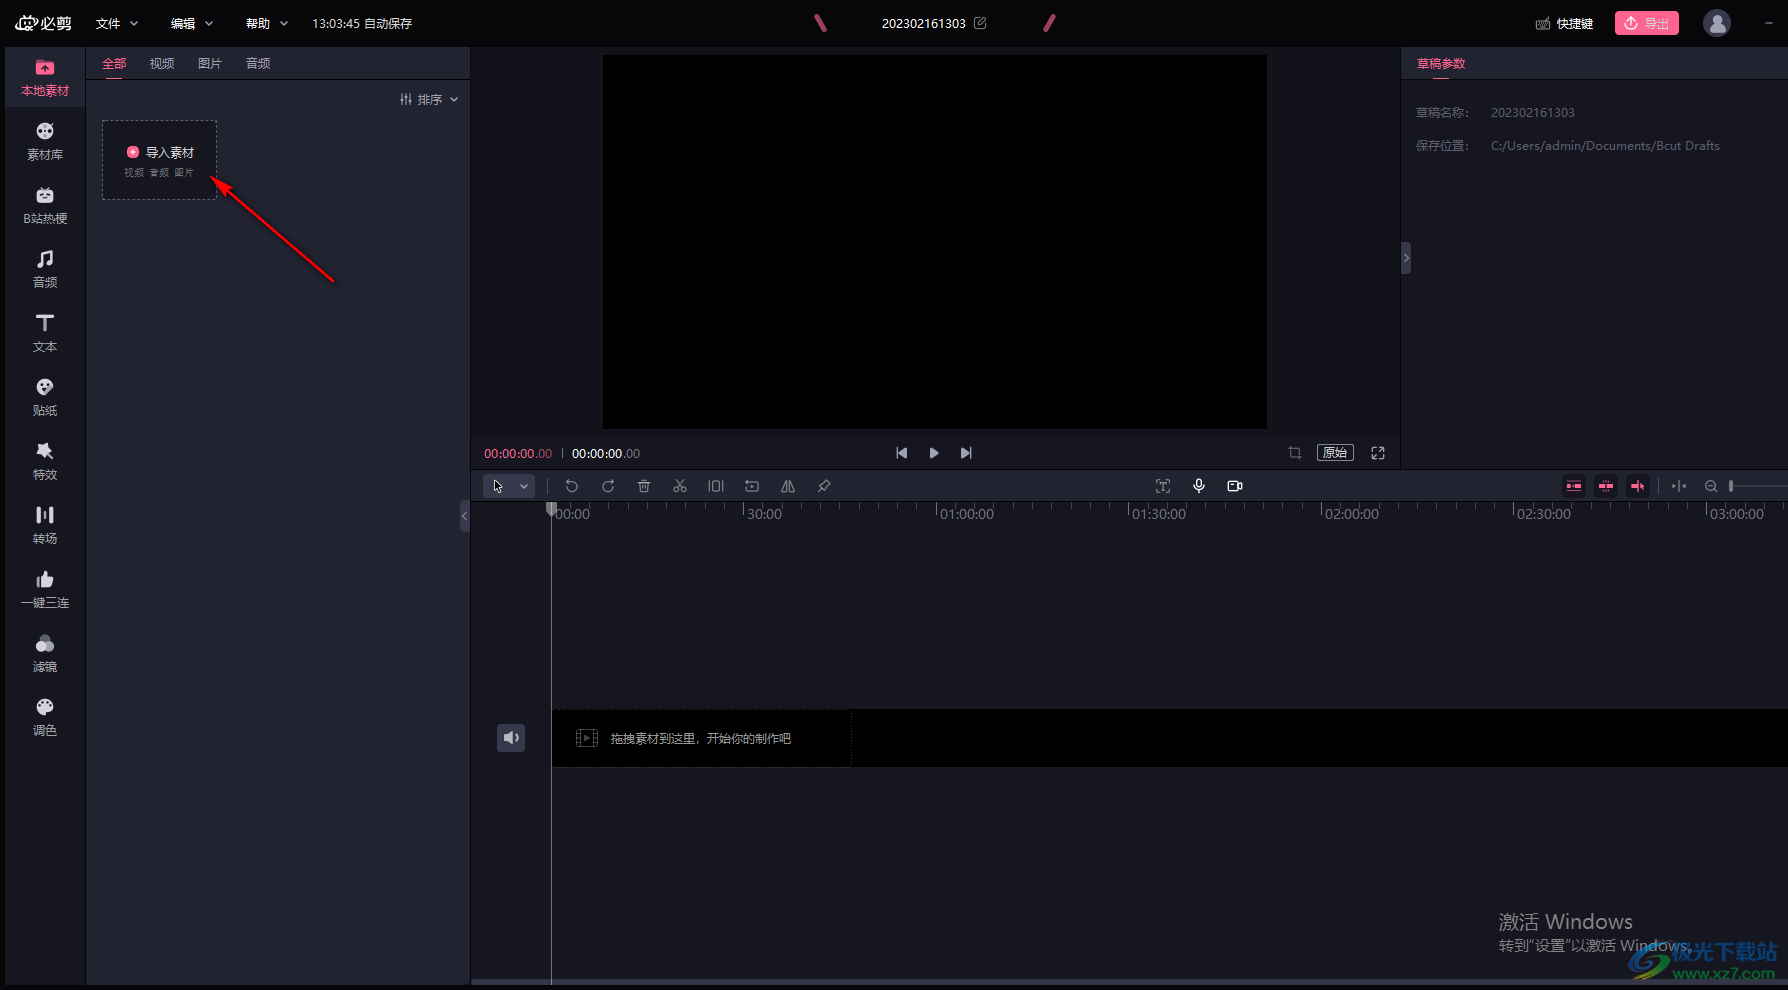Click the reverse playback icon
This screenshot has width=1788, height=990.
[x=752, y=486]
